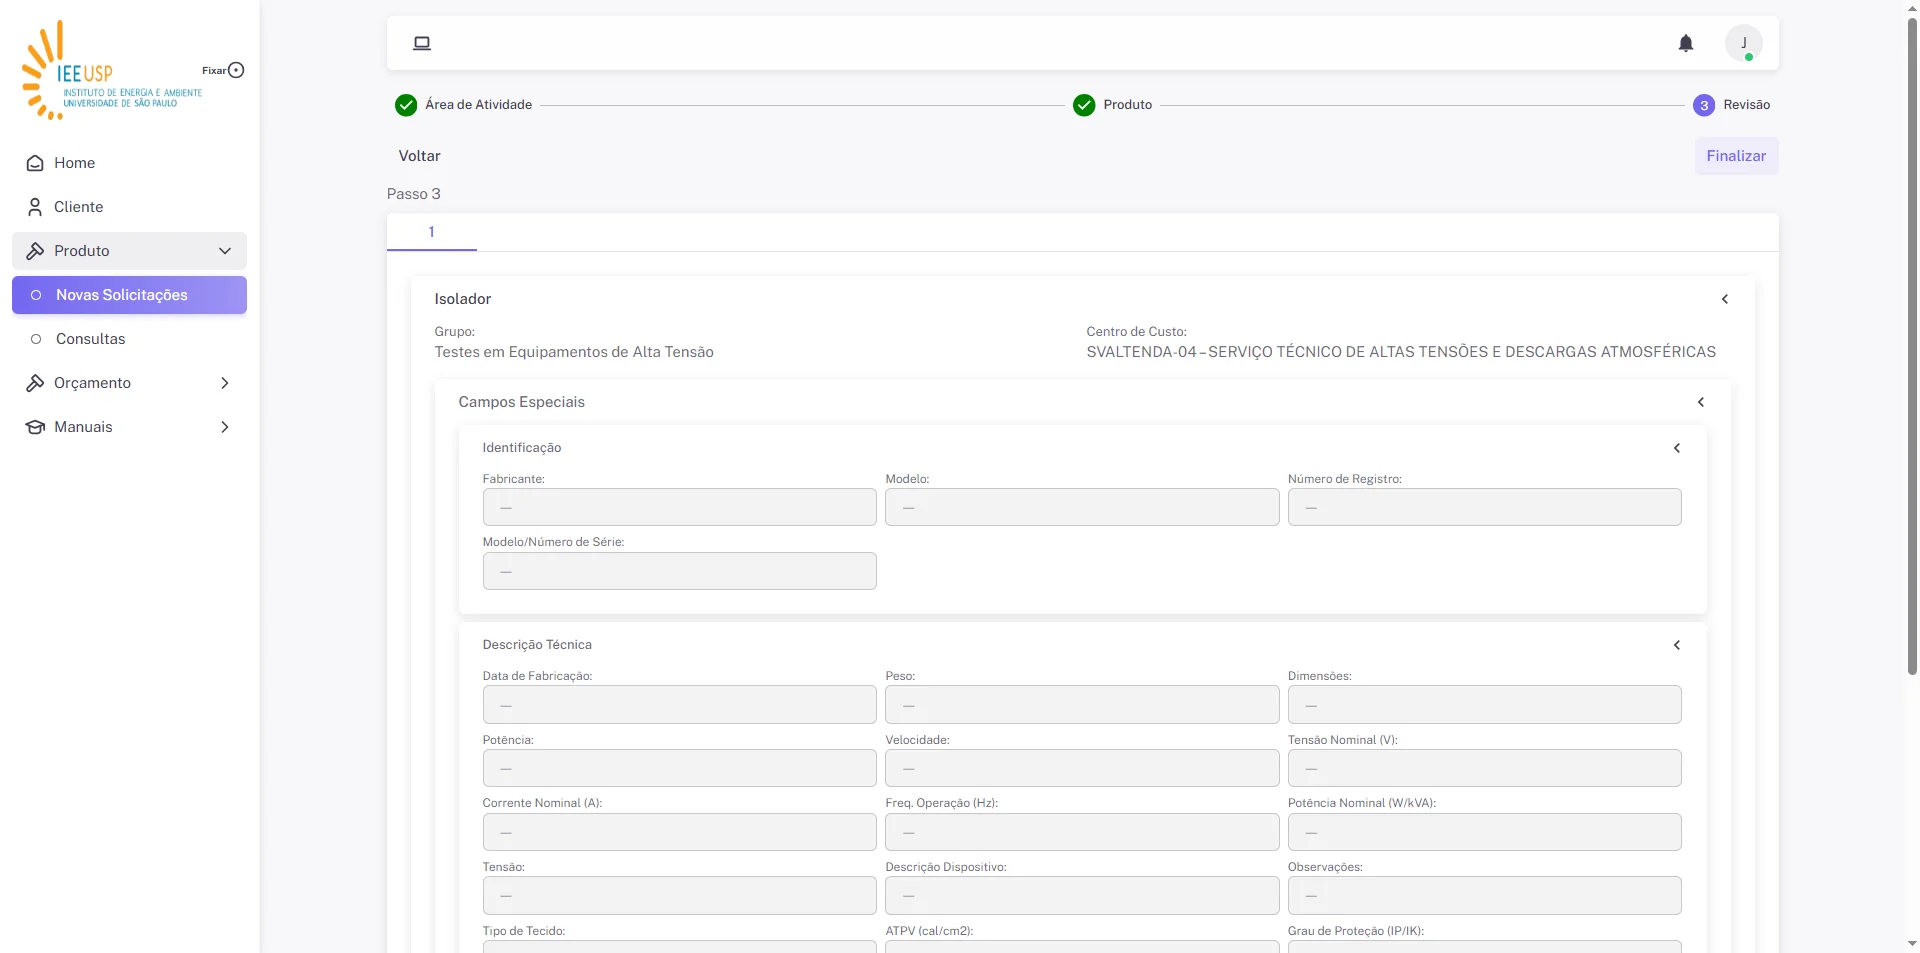Click the Data de Fabricação field
This screenshot has width=1920, height=953.
[680, 705]
